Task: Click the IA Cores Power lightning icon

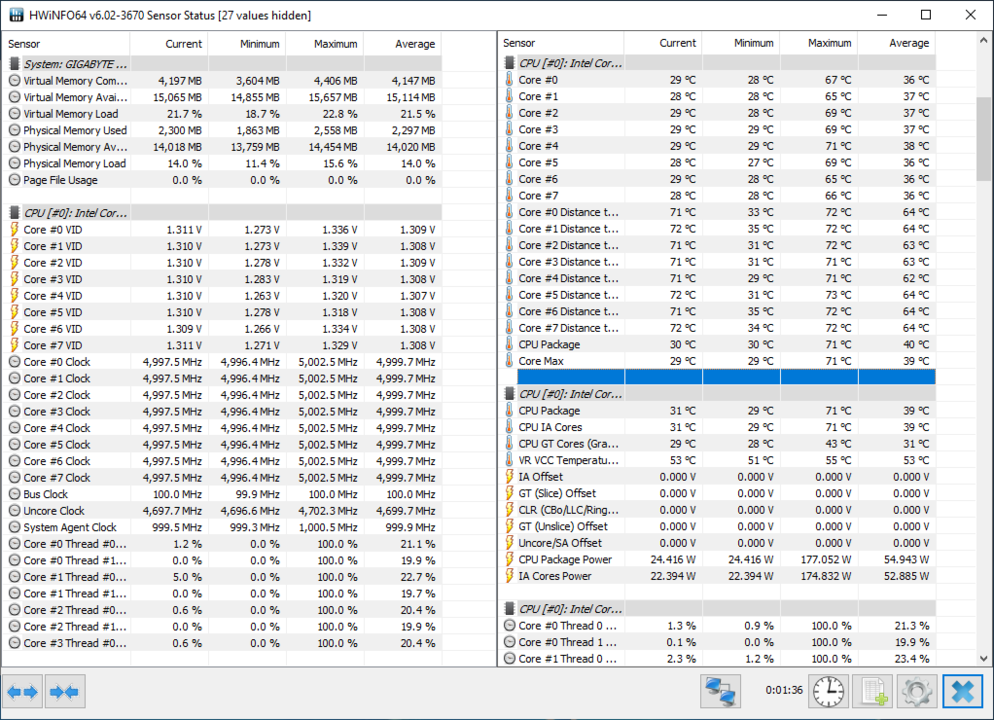Action: click(x=509, y=575)
